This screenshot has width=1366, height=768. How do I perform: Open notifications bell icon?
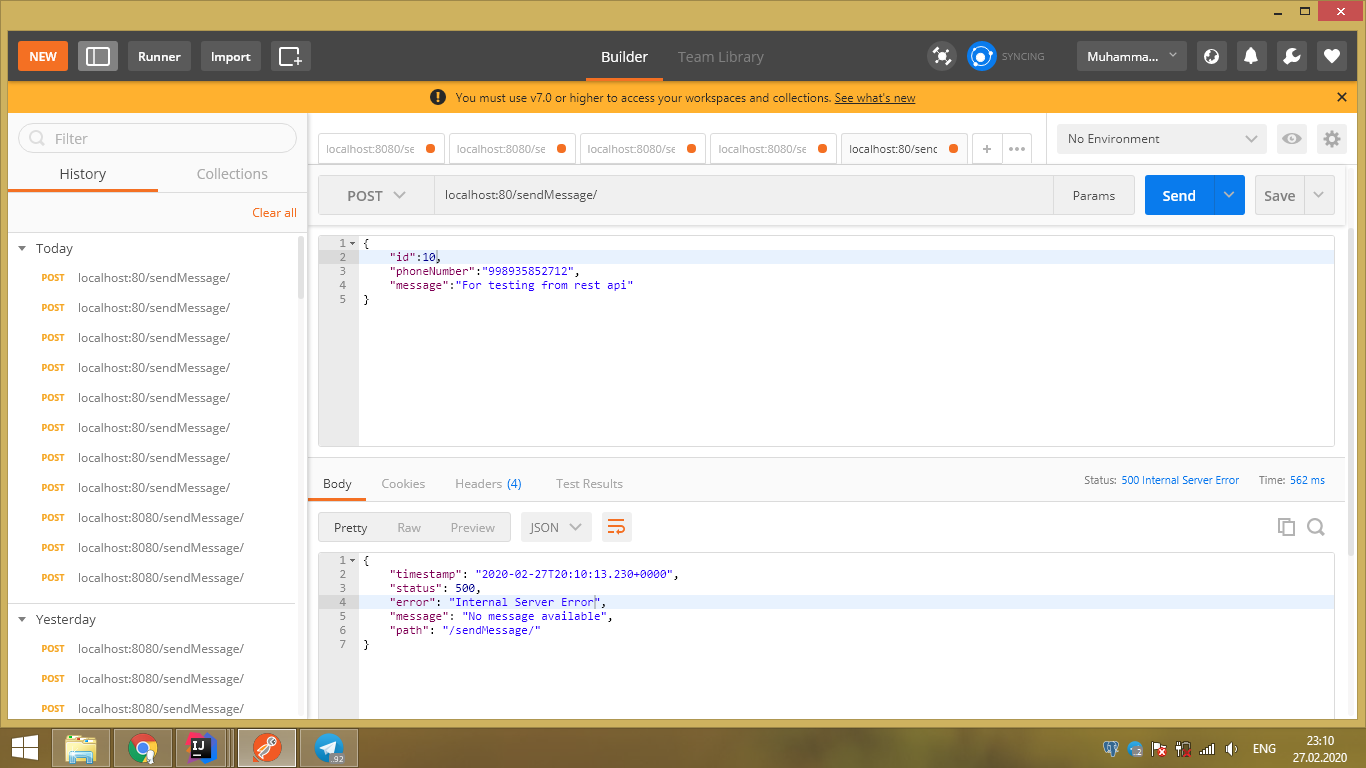(1251, 56)
